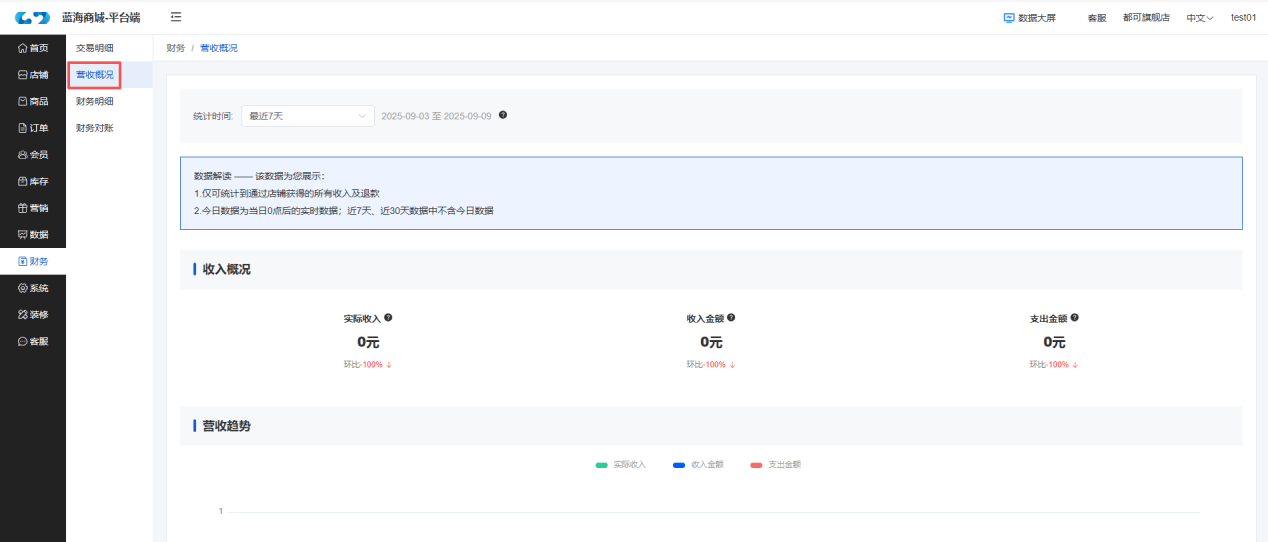Click the 数据解读 notice first line
This screenshot has width=1268, height=542.
(x=259, y=176)
